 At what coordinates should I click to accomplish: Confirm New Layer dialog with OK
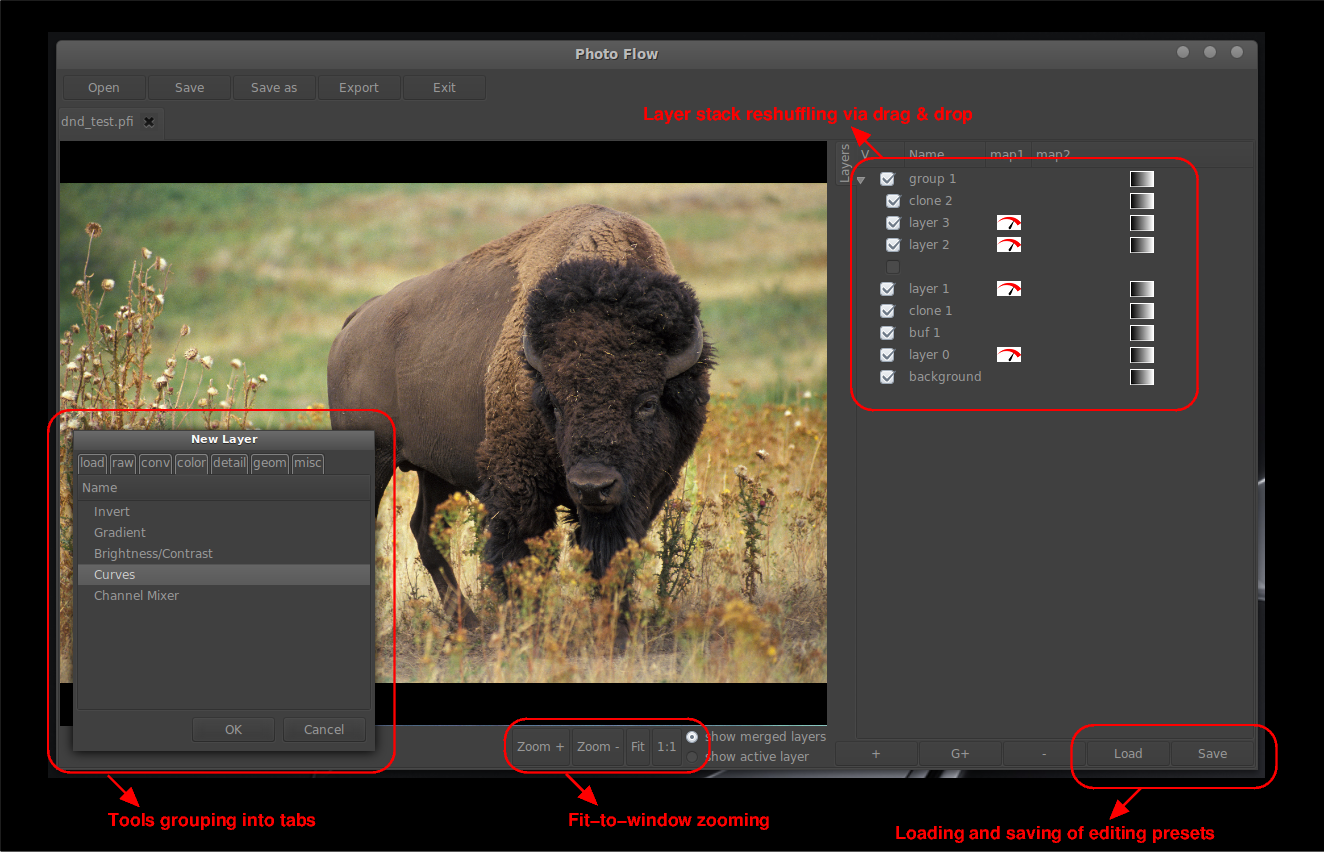pos(233,730)
